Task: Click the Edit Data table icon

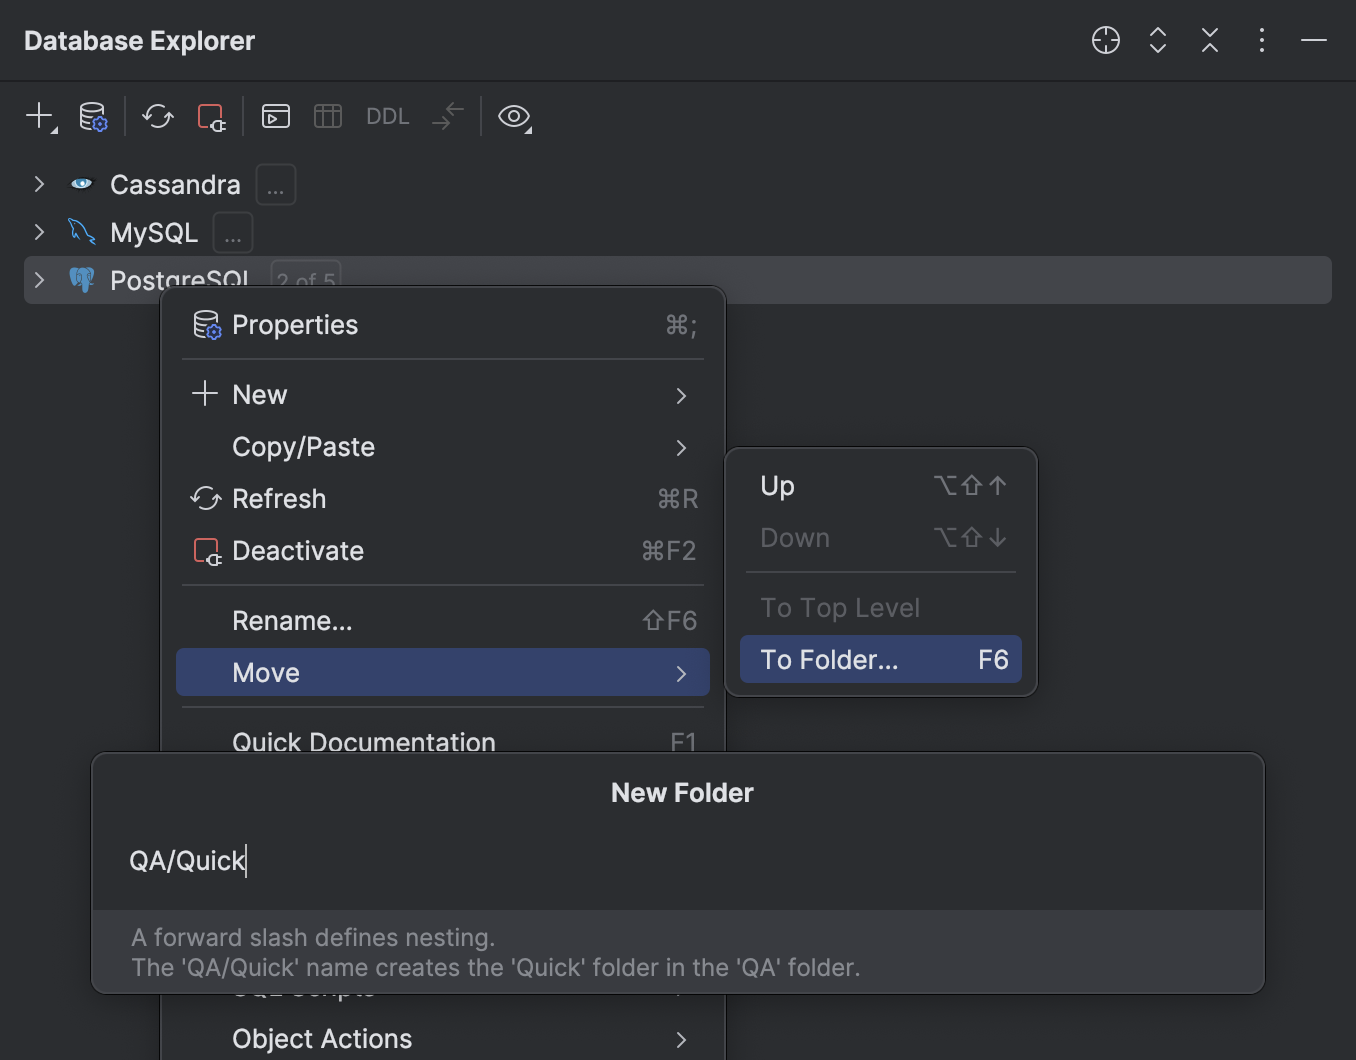Action: point(328,116)
